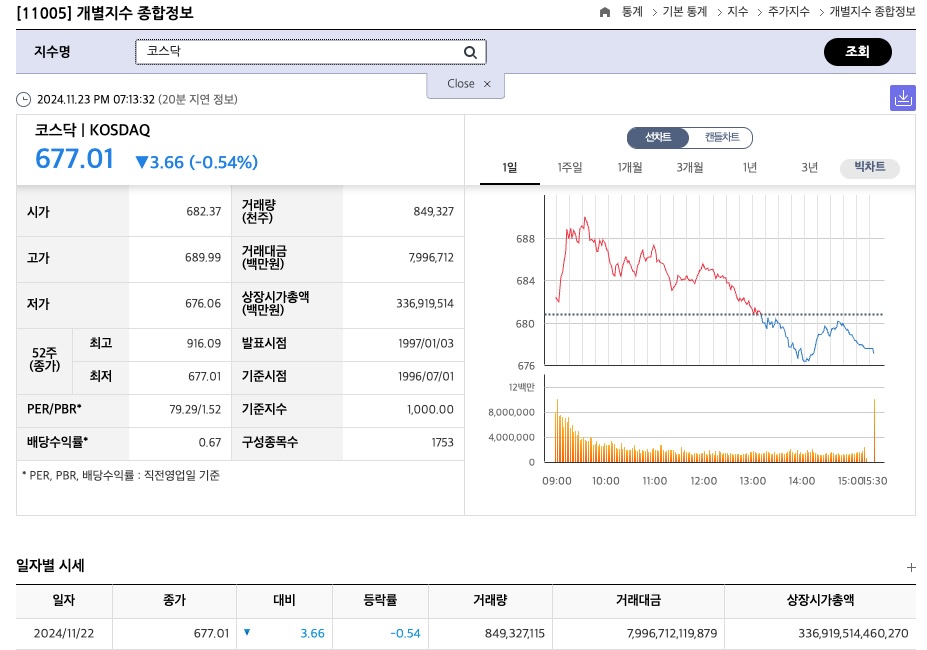The image size is (927, 650).
Task: Select the 1일 period tab
Action: click(510, 167)
